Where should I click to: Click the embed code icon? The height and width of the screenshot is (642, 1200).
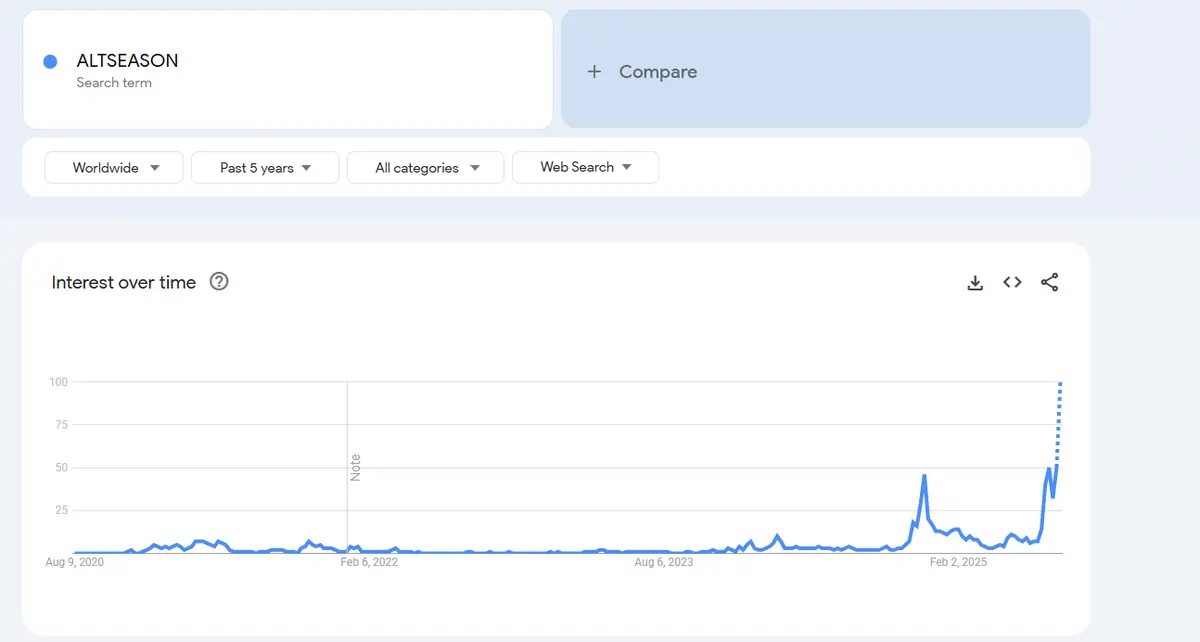[1012, 283]
